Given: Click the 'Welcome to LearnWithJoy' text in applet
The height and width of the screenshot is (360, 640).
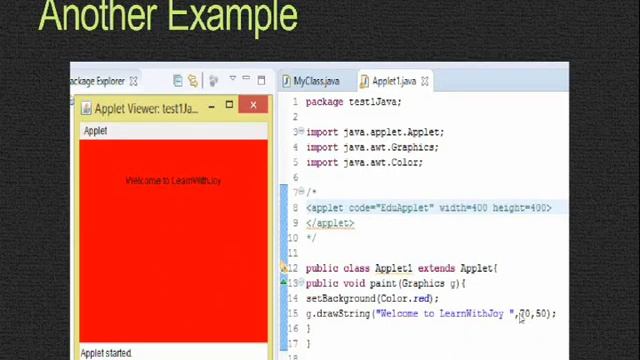Looking at the screenshot, I should coord(173,180).
